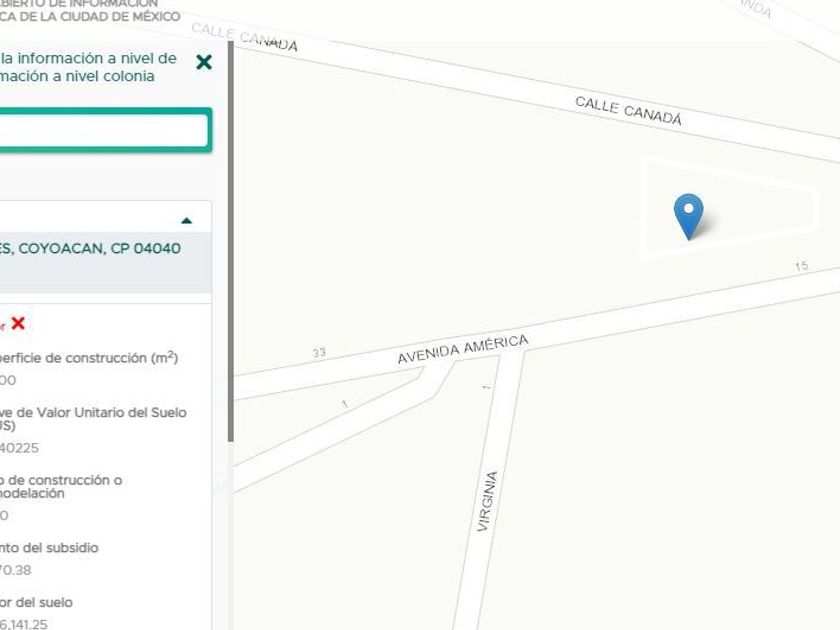Click the Monto del subsidio value

[16, 570]
